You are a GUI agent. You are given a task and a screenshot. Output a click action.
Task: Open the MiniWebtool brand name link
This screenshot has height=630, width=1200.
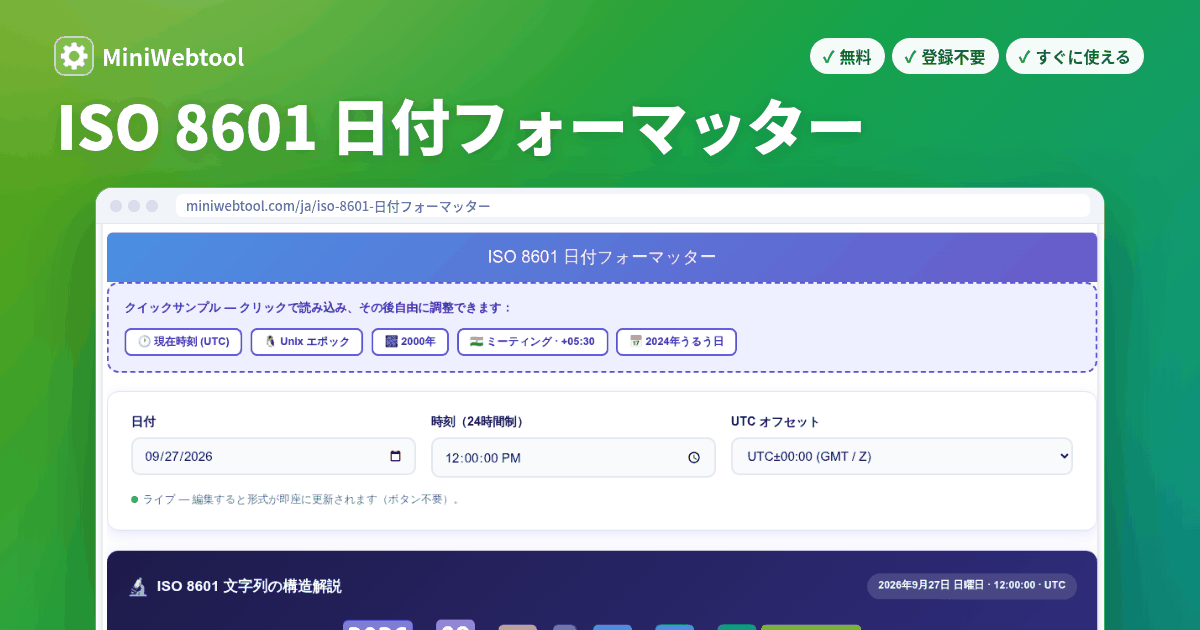point(173,58)
